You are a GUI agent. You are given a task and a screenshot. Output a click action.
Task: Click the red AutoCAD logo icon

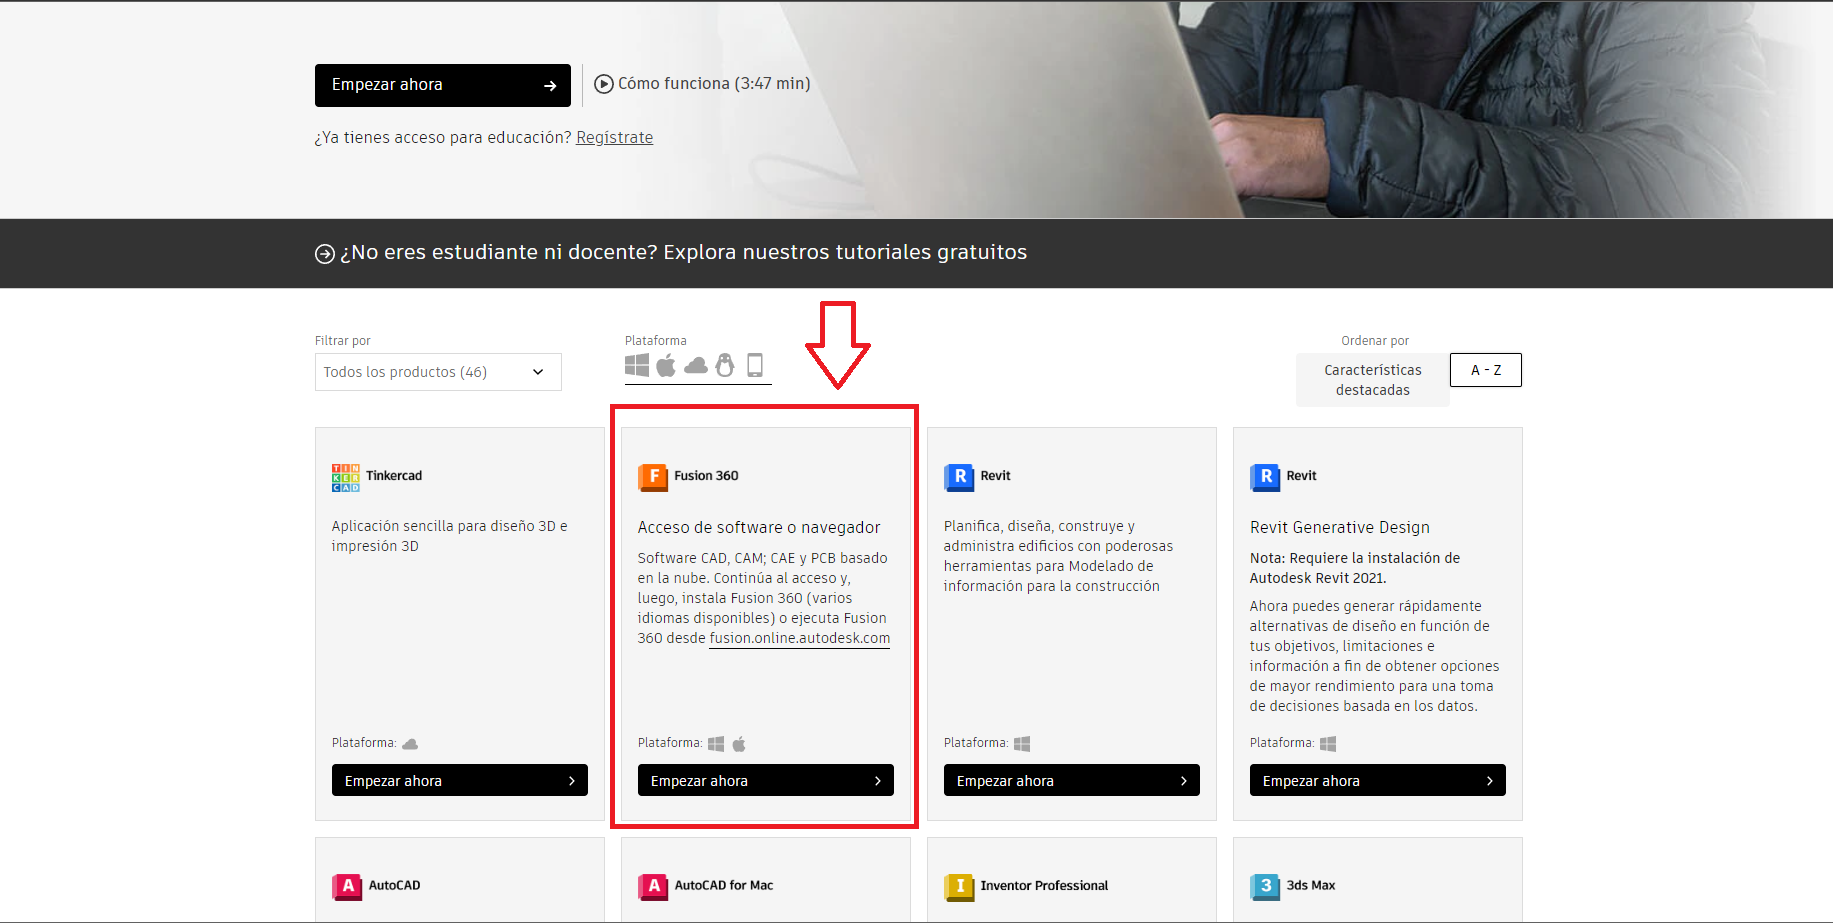point(347,886)
